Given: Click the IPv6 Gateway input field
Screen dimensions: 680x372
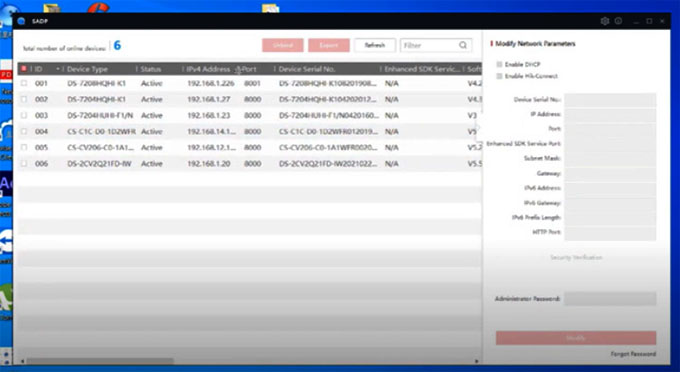Looking at the screenshot, I should click(x=610, y=203).
